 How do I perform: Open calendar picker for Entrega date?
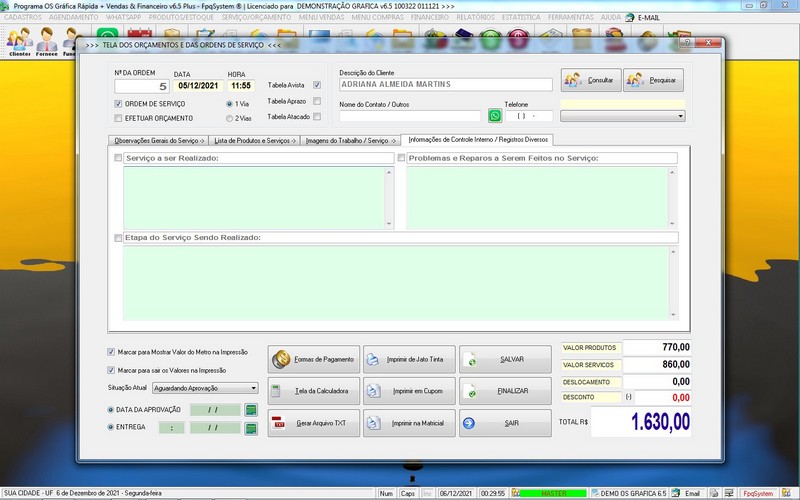(251, 428)
